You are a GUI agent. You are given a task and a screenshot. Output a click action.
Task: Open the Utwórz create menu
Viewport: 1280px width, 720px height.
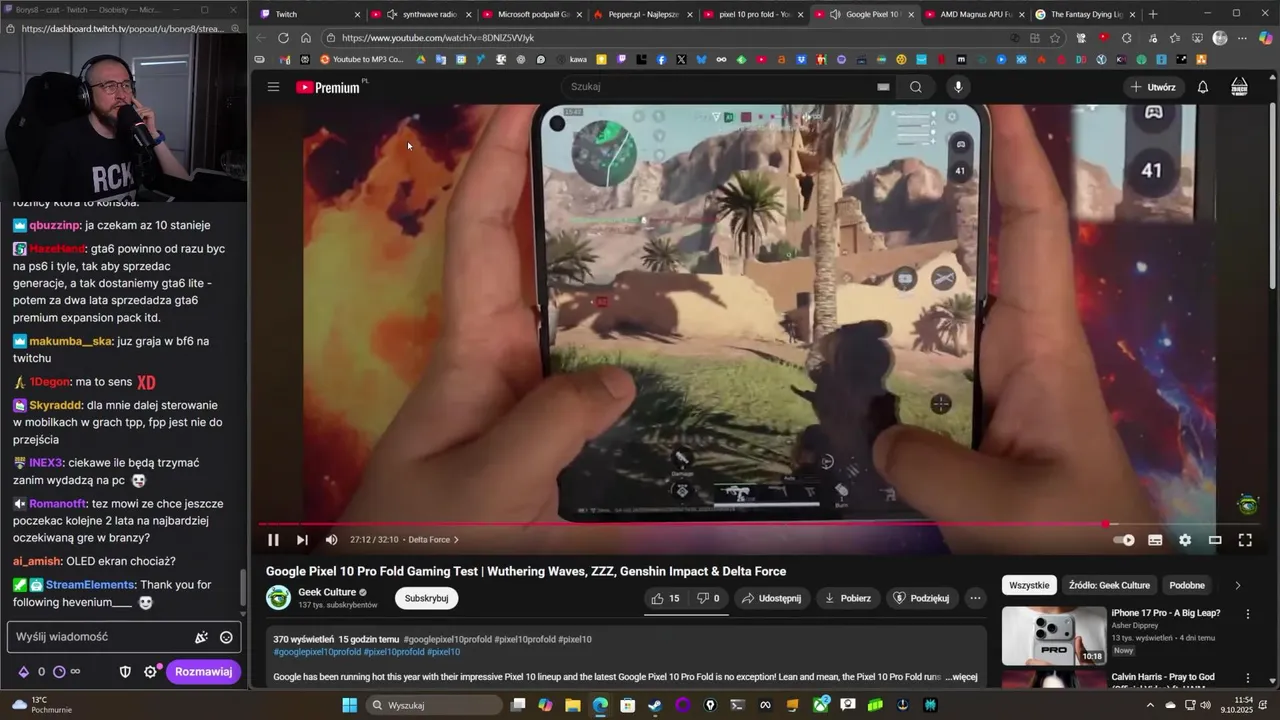tap(1153, 87)
